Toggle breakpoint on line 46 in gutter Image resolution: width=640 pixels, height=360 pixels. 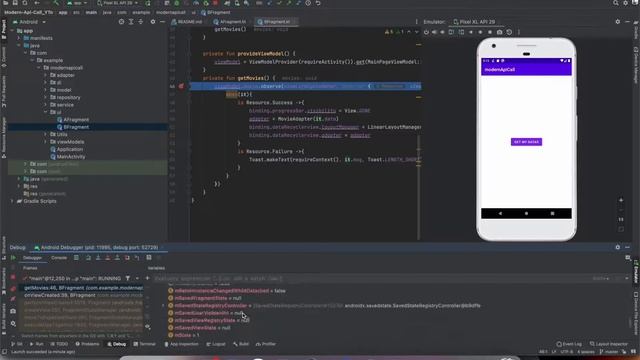[x=181, y=86]
